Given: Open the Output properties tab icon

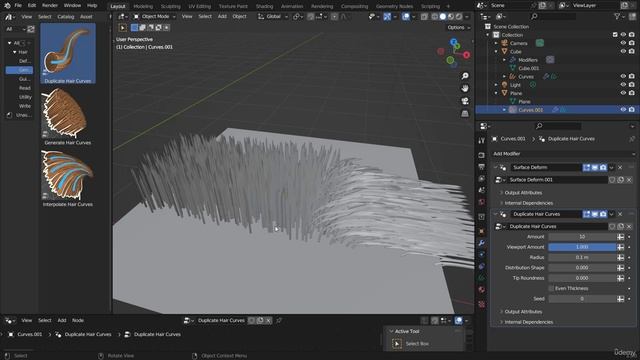Looking at the screenshot, I should tap(482, 167).
